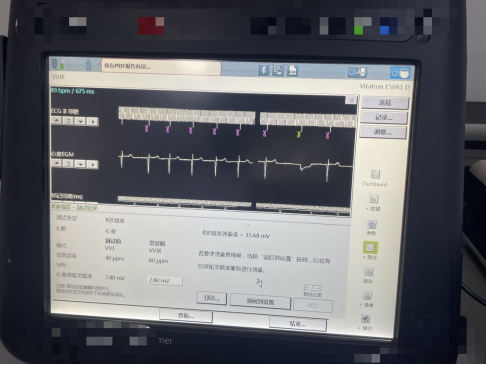The image size is (486, 365).
Task: Expand the ECG trace down-arrow button
Action: pos(81,121)
